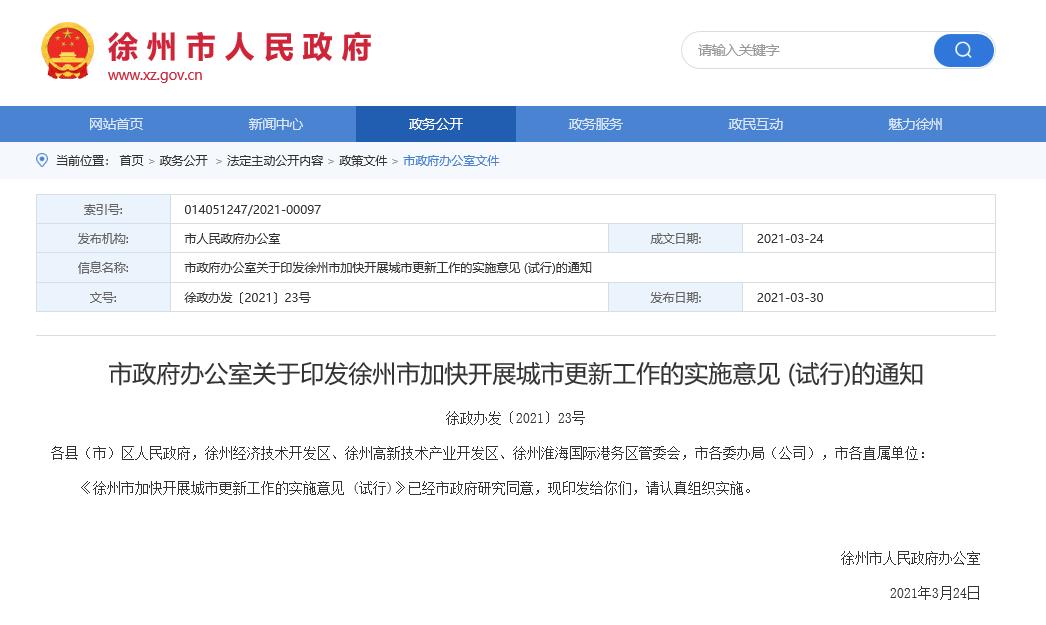
Task: Go to the 政民互动 nav tab
Action: (x=755, y=124)
